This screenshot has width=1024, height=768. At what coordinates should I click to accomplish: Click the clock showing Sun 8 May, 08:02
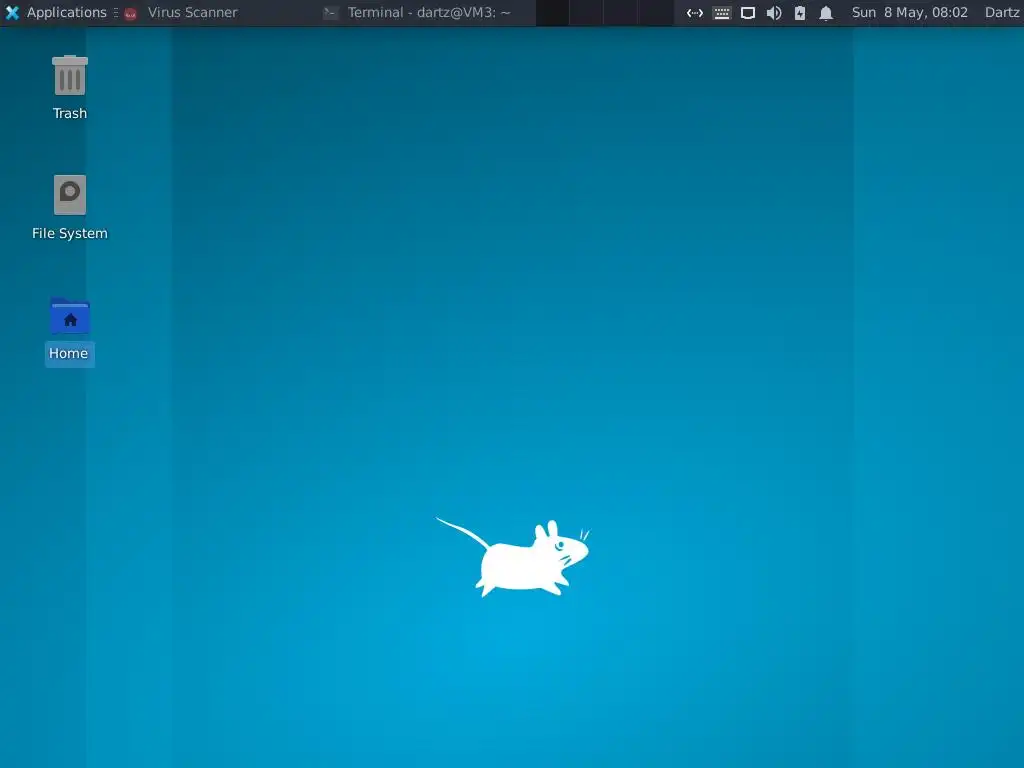point(910,12)
